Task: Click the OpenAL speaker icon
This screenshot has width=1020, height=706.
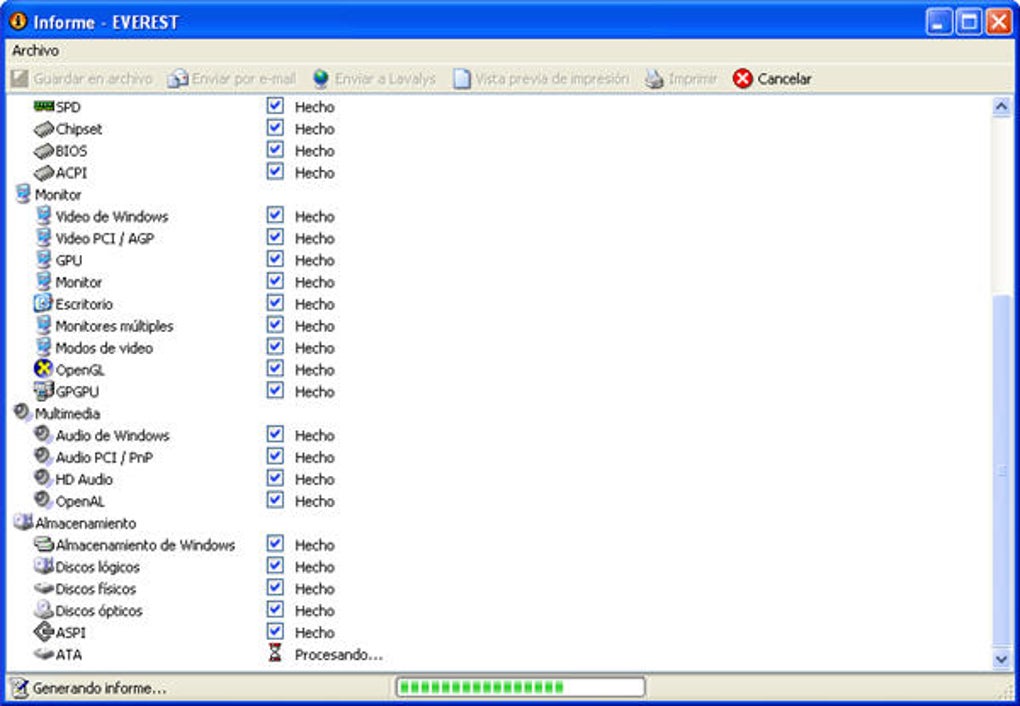Action: point(43,500)
